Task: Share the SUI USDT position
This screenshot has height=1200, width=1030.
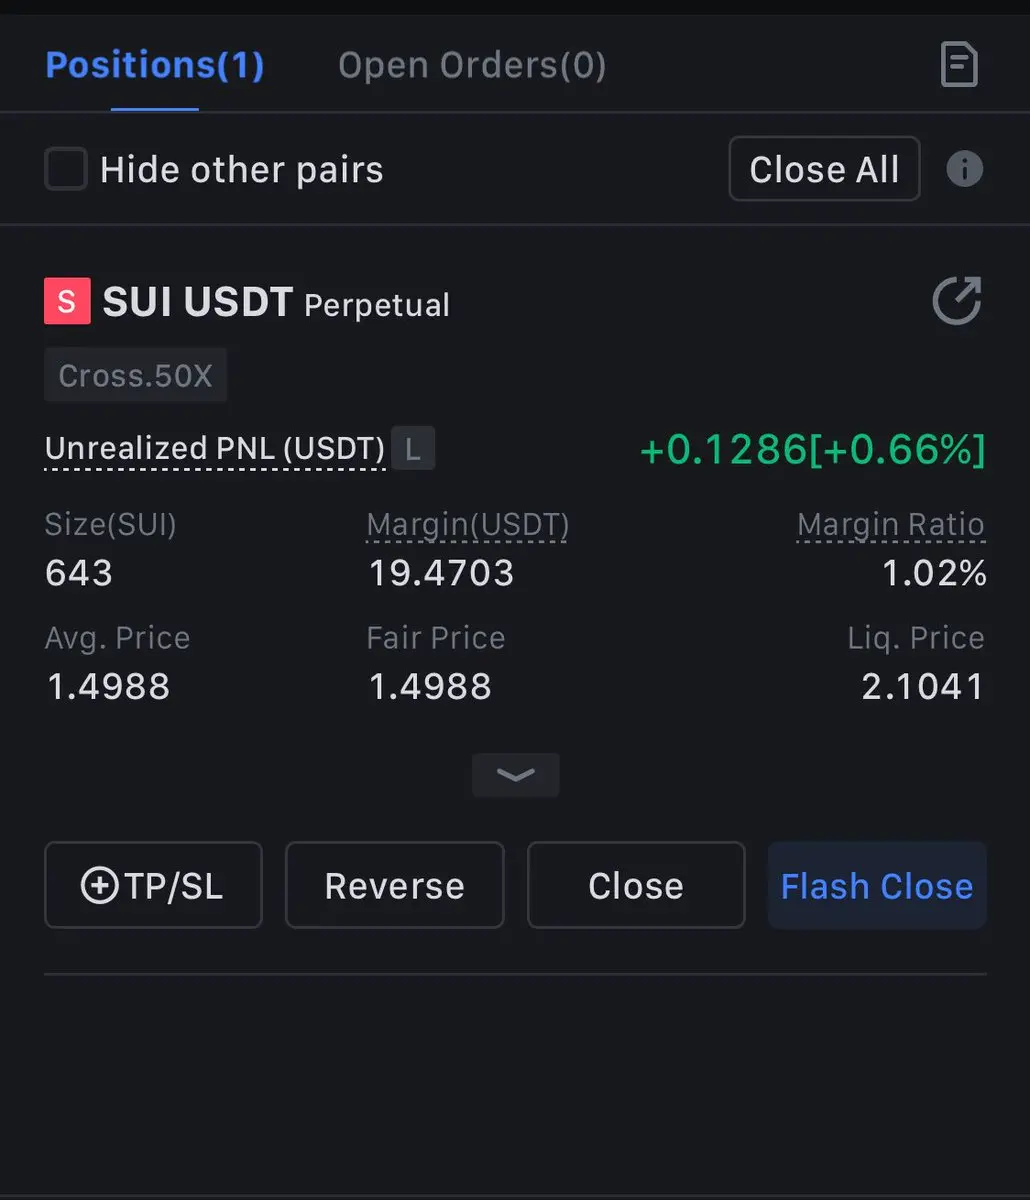Action: click(x=957, y=301)
